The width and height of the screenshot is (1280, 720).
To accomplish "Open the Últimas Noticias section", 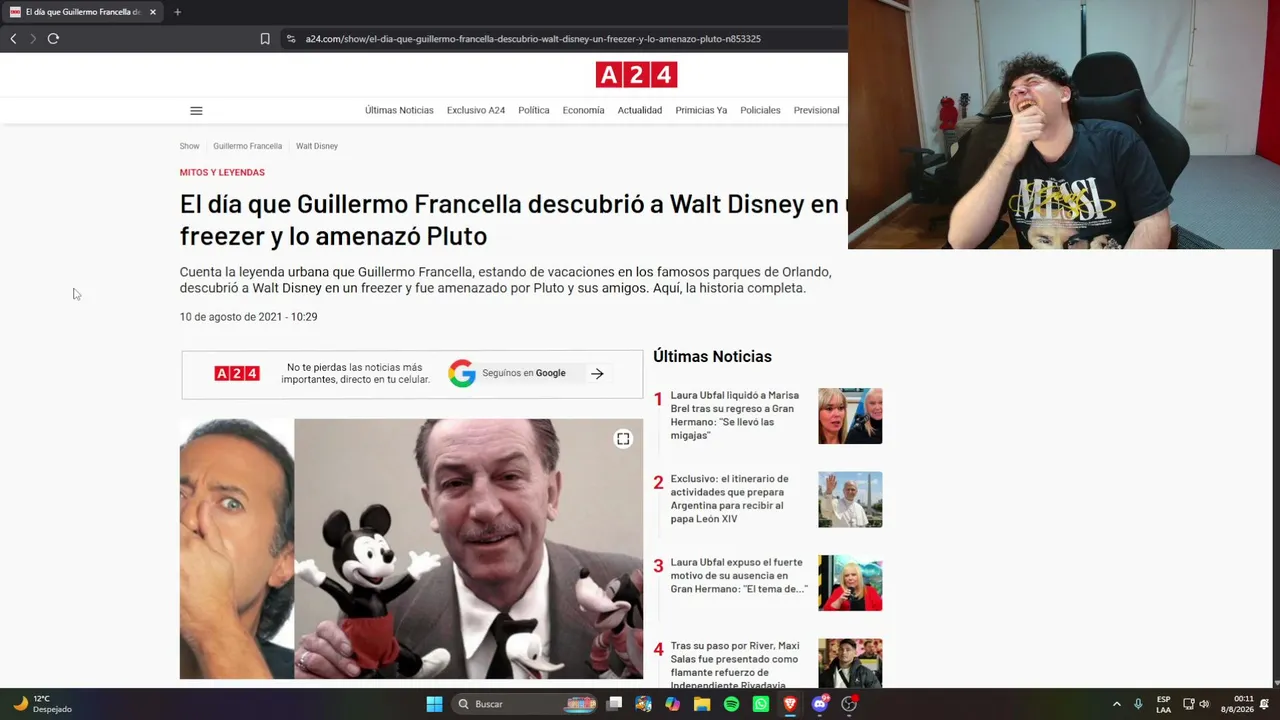I will coord(399,110).
